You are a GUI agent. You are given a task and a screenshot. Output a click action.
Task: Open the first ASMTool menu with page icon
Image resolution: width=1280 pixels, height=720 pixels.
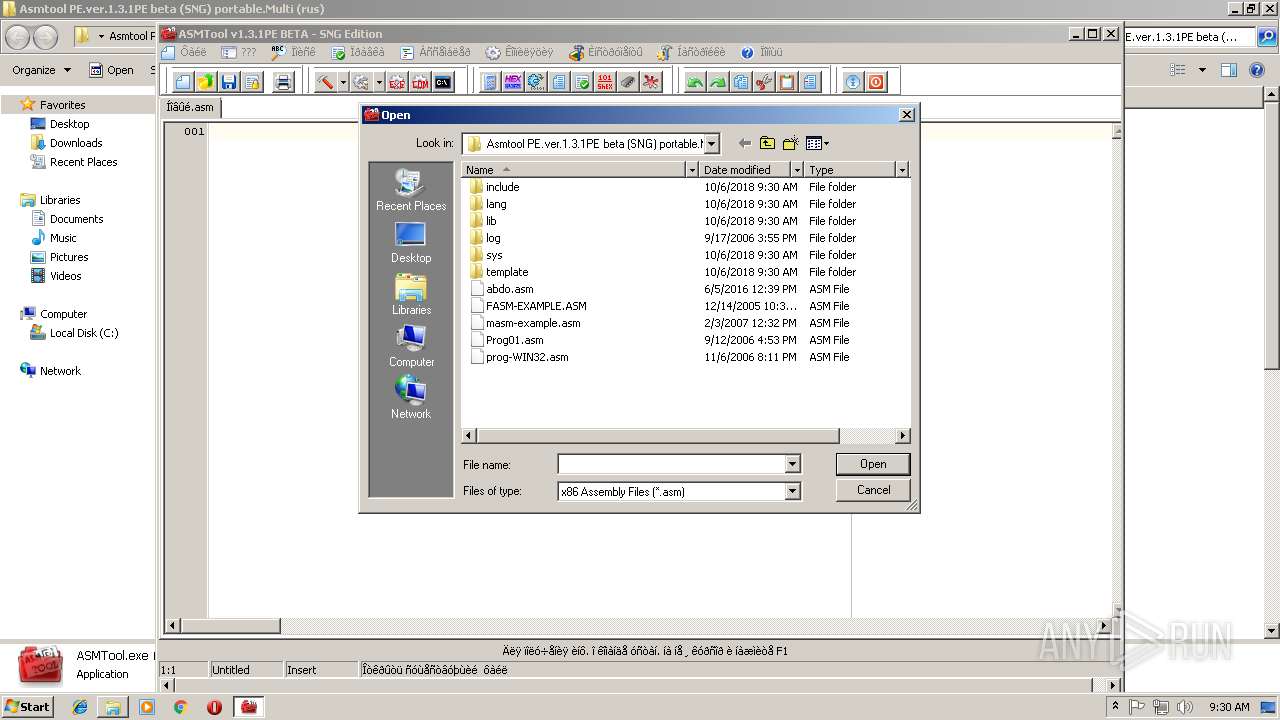(184, 52)
